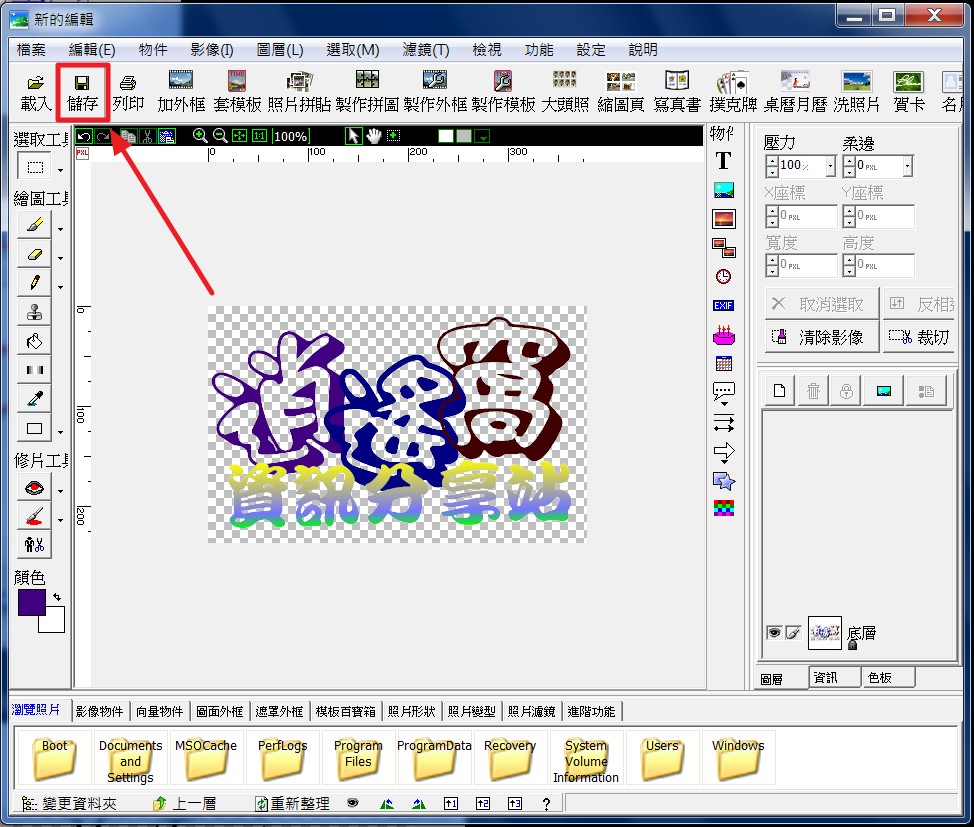This screenshot has height=827, width=974.
Task: Click the zoom in magnifier icon
Action: point(199,136)
